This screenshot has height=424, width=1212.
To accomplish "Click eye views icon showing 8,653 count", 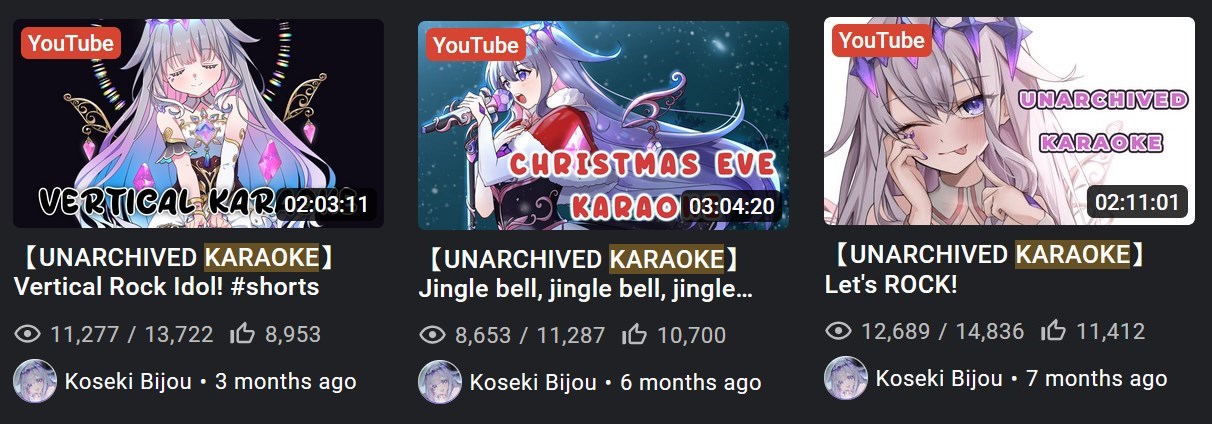I will pyautogui.click(x=433, y=335).
